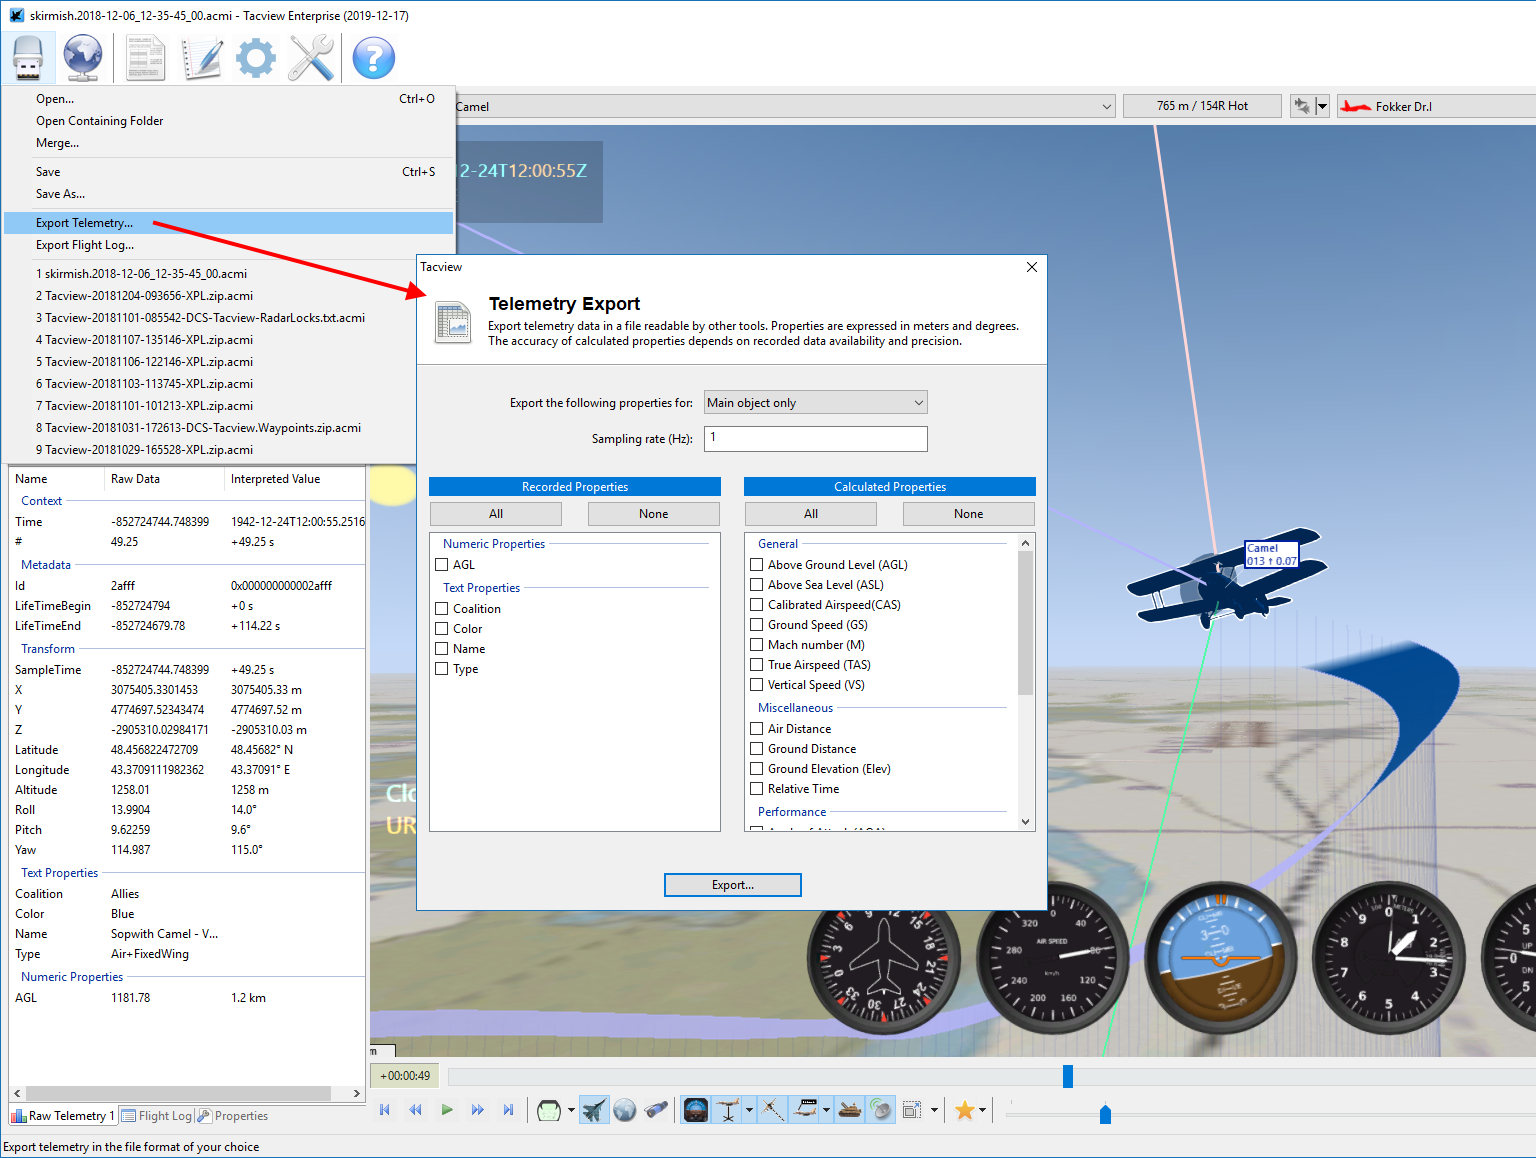
Task: Switch to the Properties tab
Action: tap(233, 1116)
